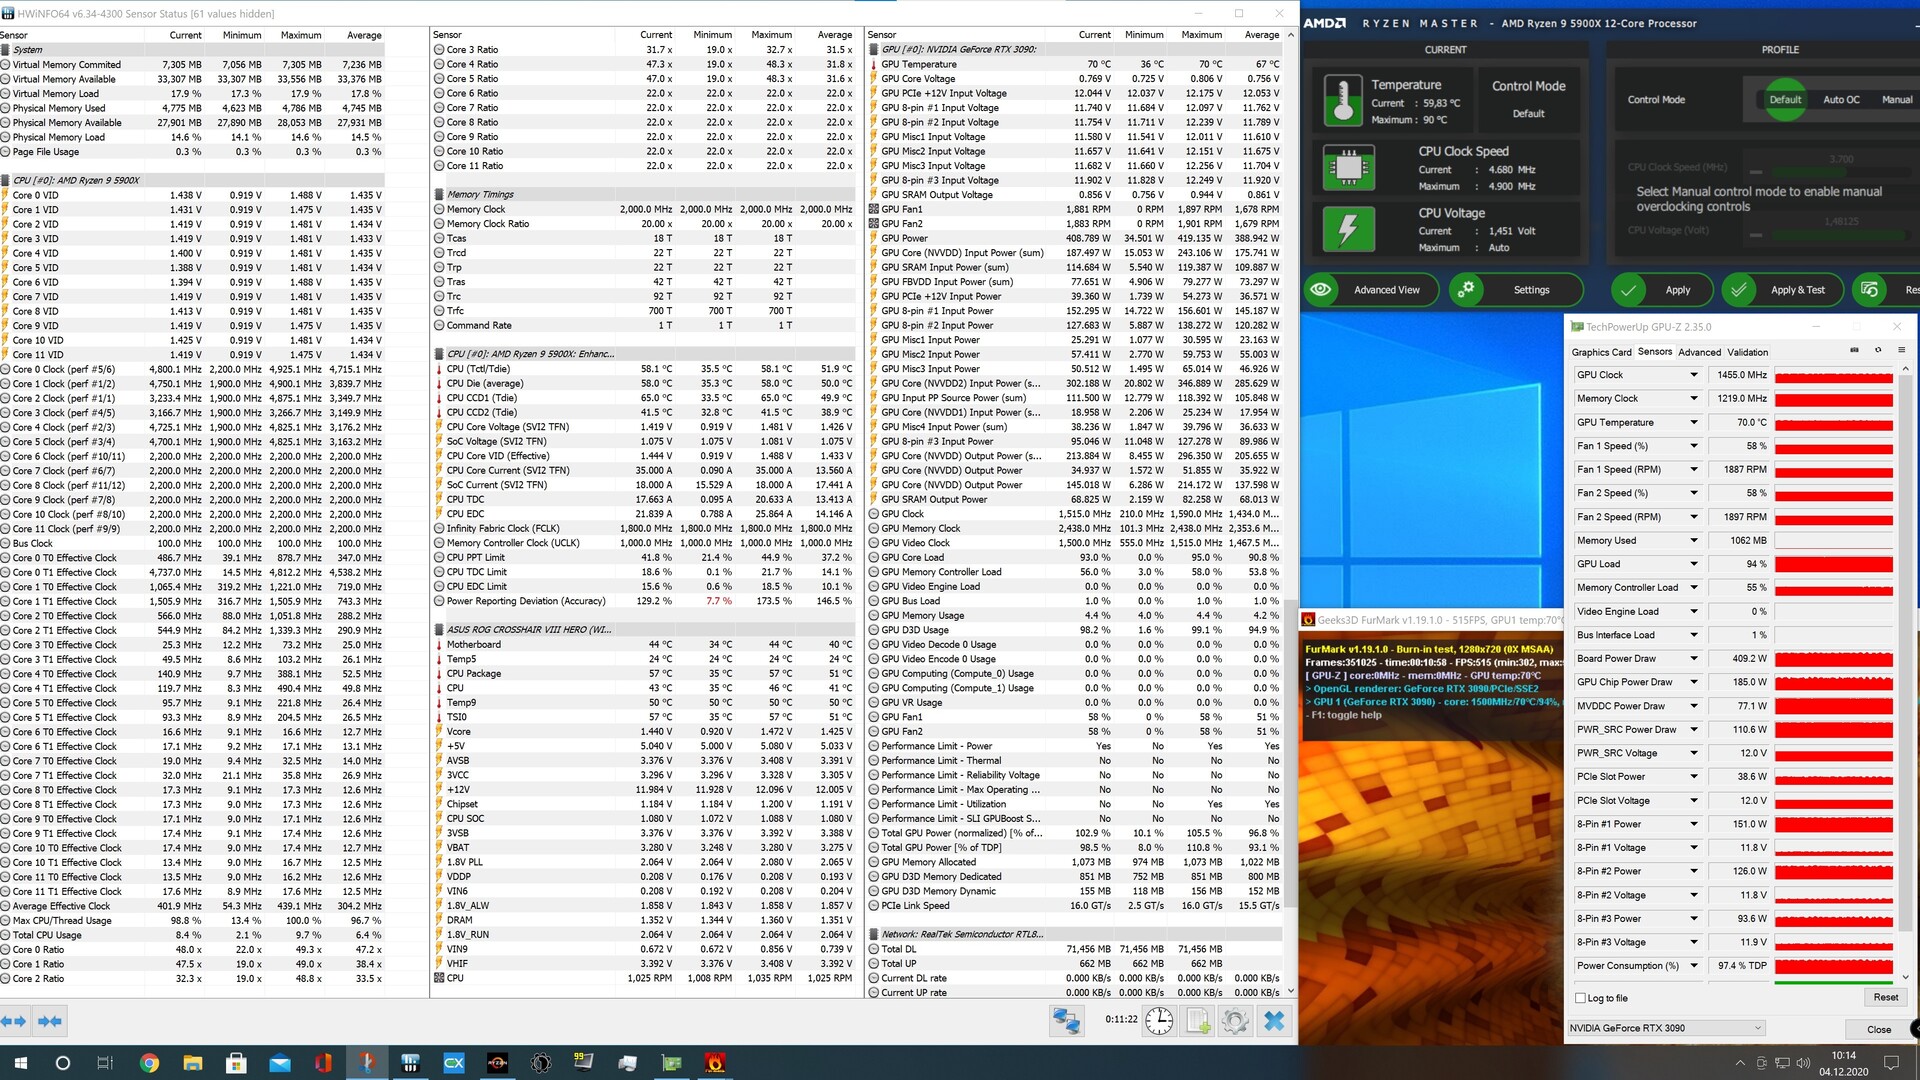
Task: Open the GPU Temperature sensor dropdown
Action: coord(1693,422)
